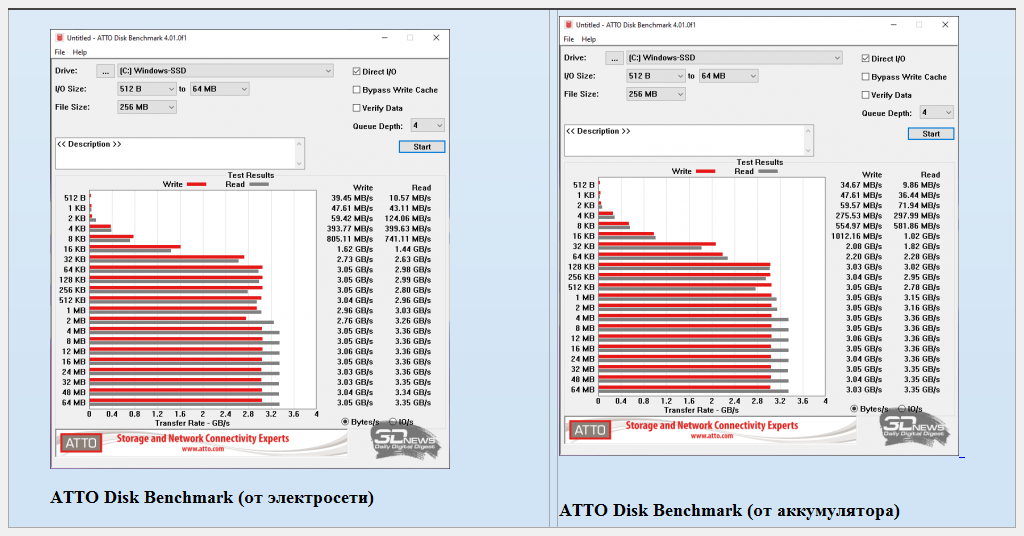Click 10.57 MB/s read value in left window

click(409, 198)
